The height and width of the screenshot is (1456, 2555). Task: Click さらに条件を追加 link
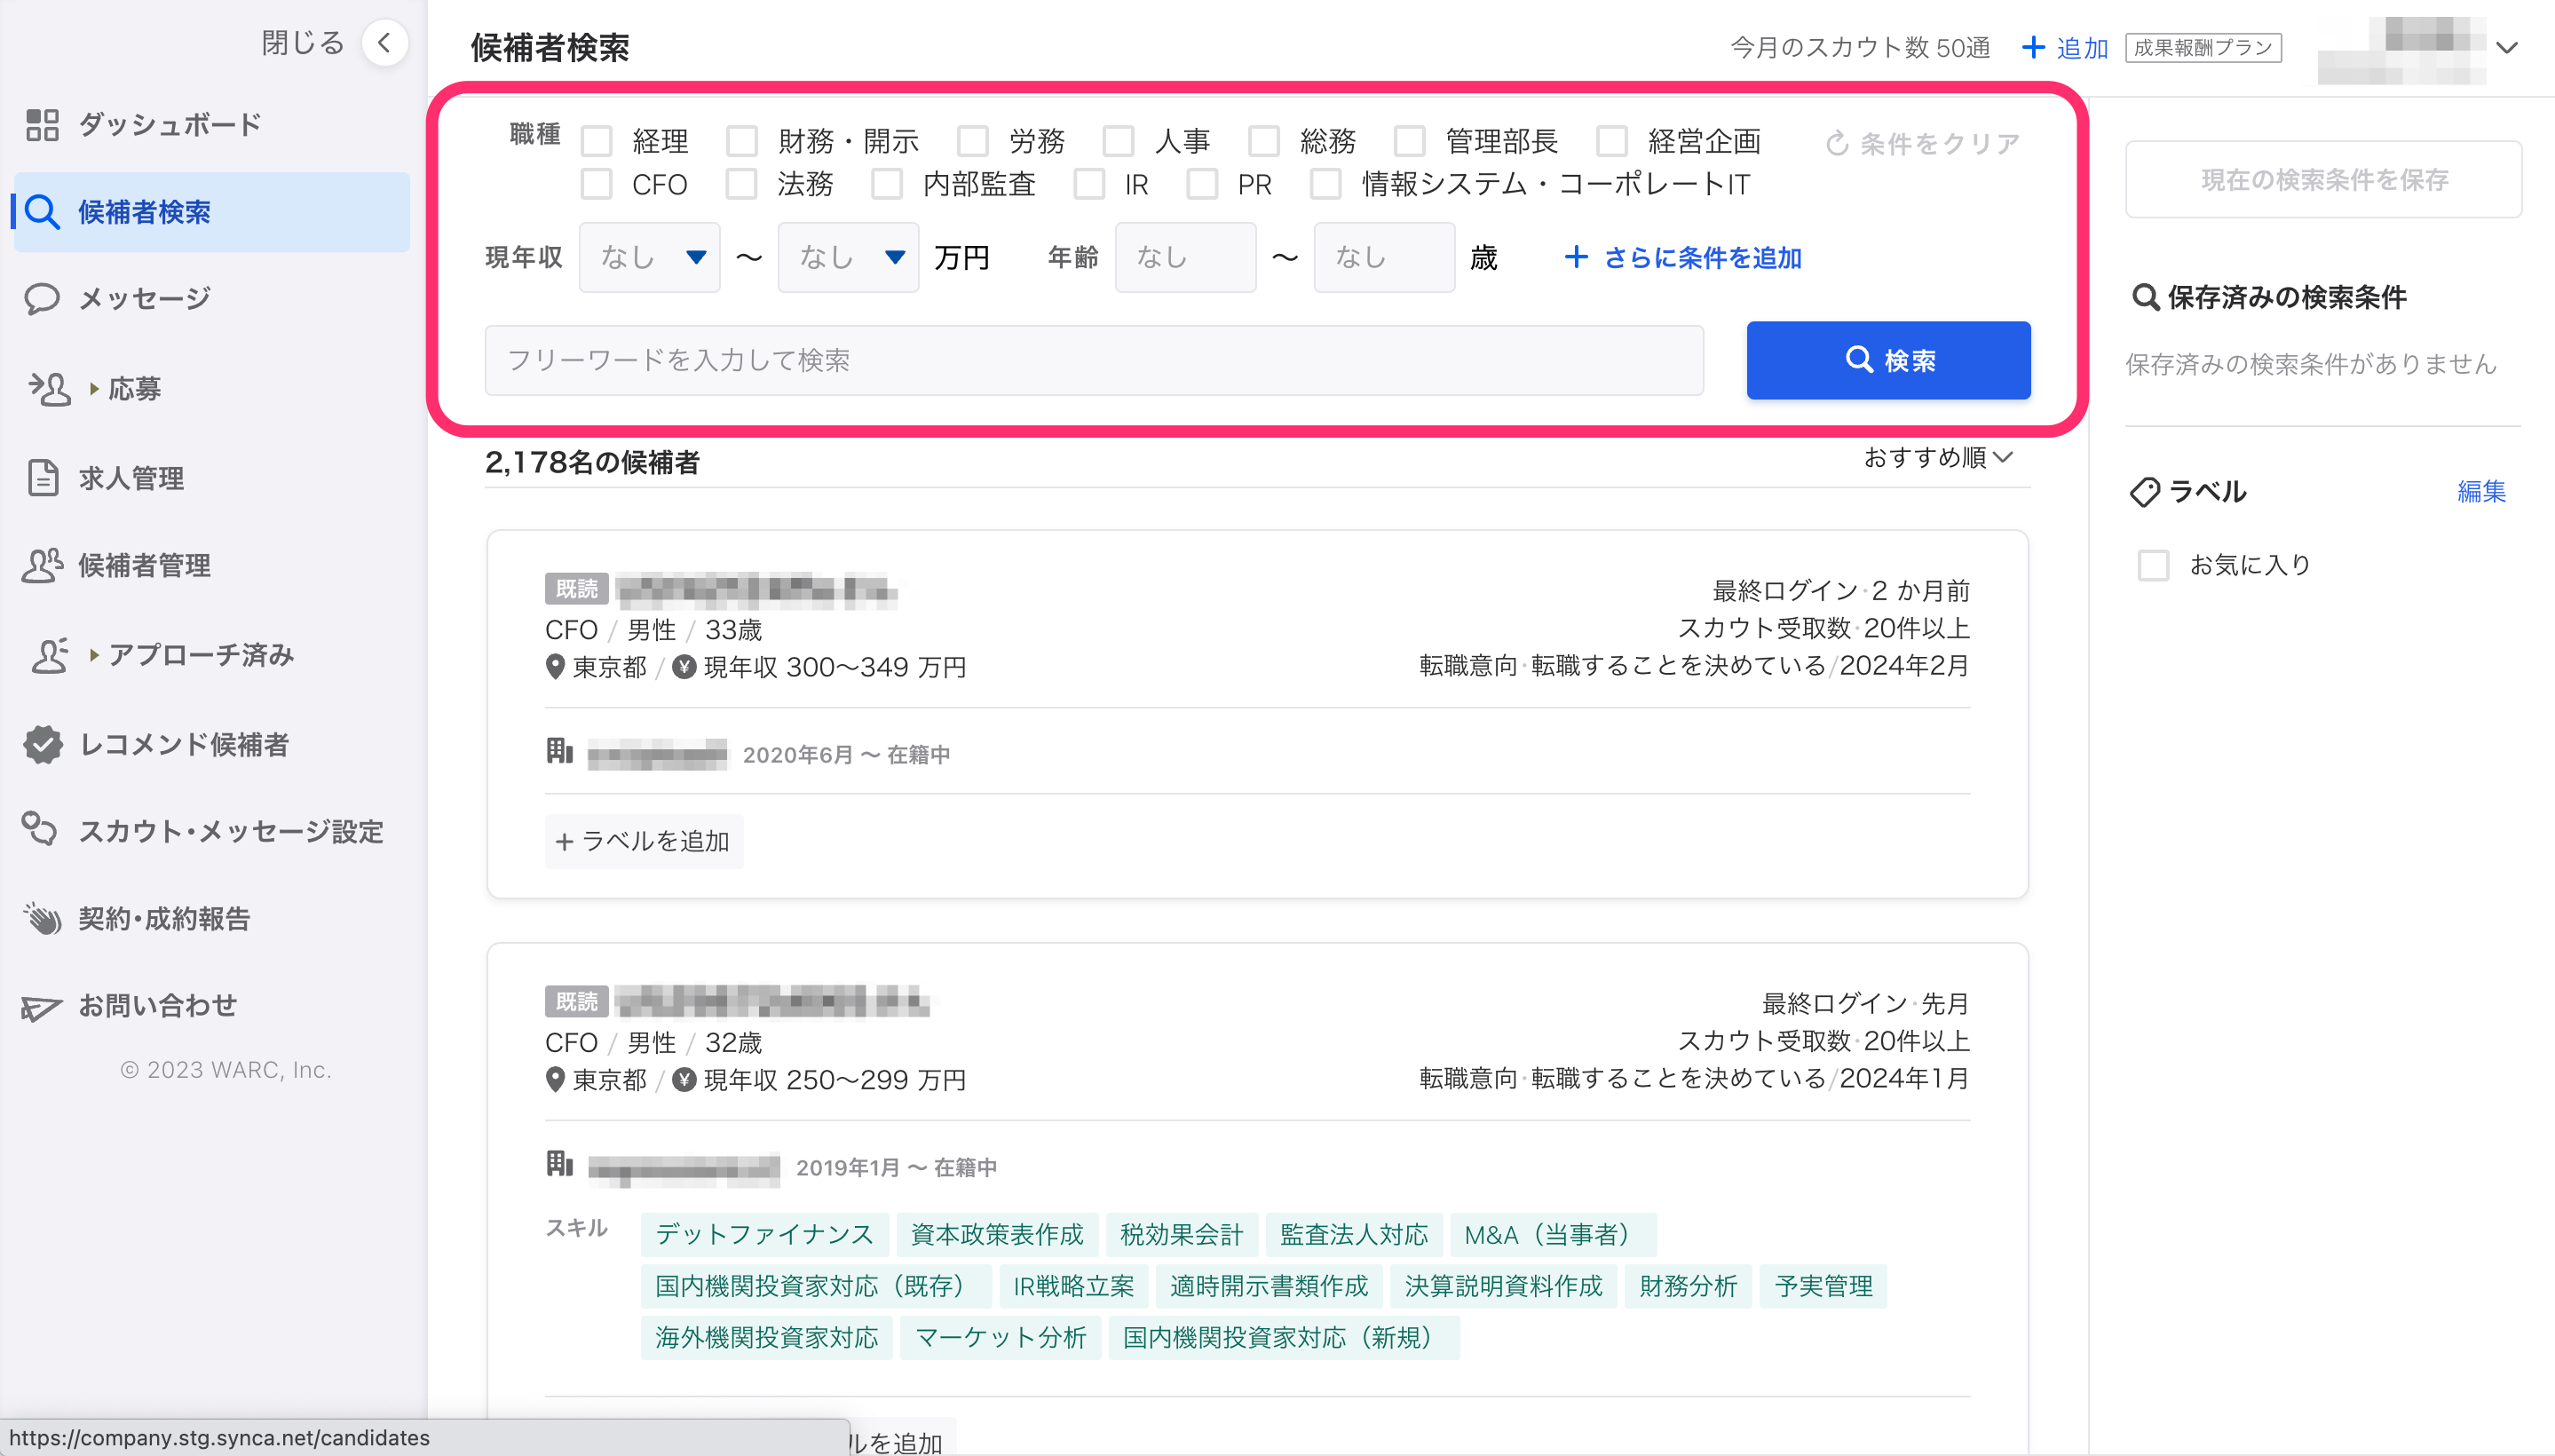coord(1683,258)
